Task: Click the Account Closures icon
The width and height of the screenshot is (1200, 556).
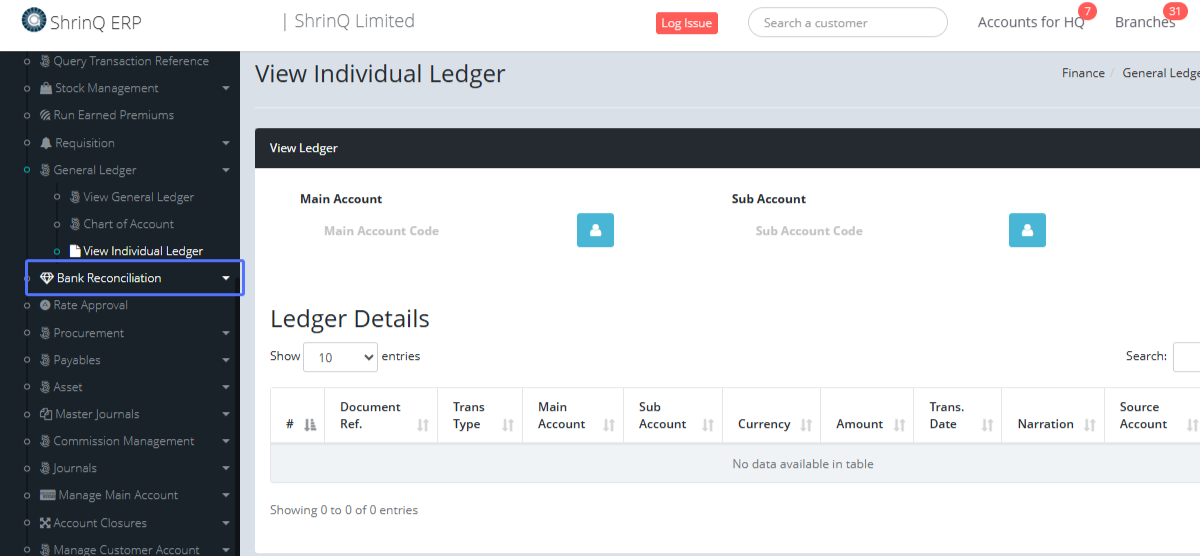Action: 46,523
